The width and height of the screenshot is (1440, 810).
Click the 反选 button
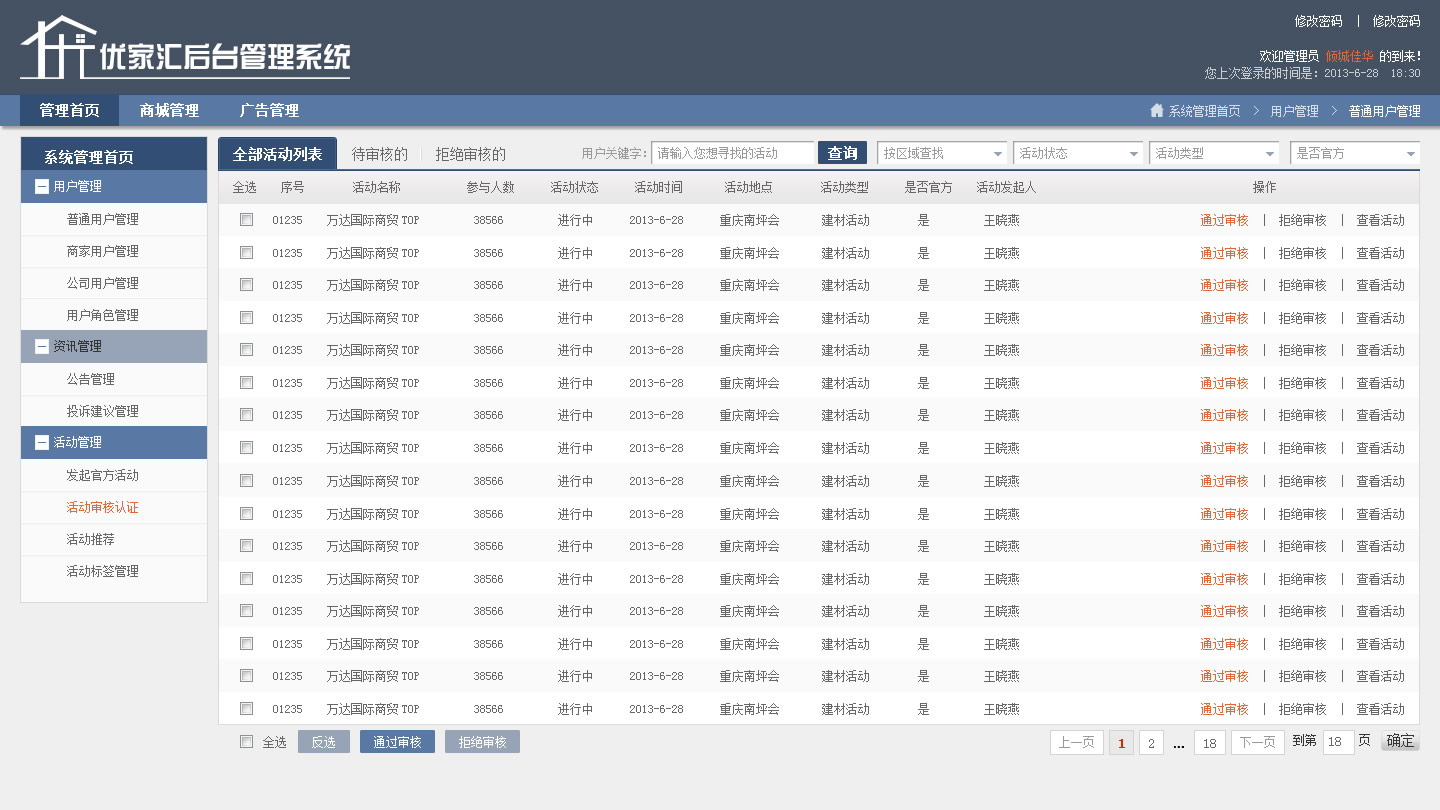point(324,742)
